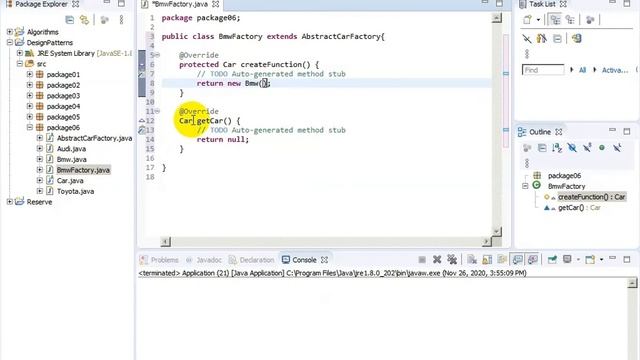Click Clear Console icon
Screen dimensions: 640x360
tap(472, 260)
